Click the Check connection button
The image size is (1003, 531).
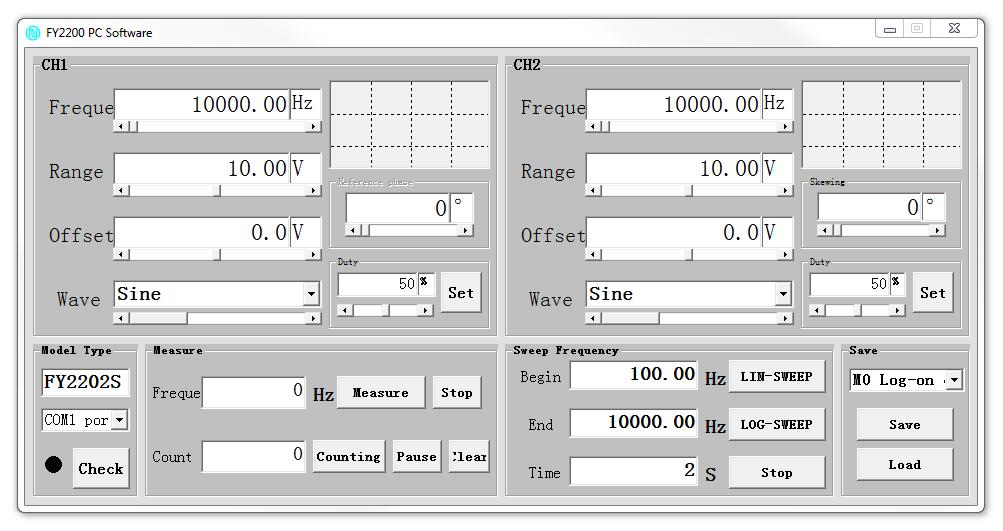[100, 468]
